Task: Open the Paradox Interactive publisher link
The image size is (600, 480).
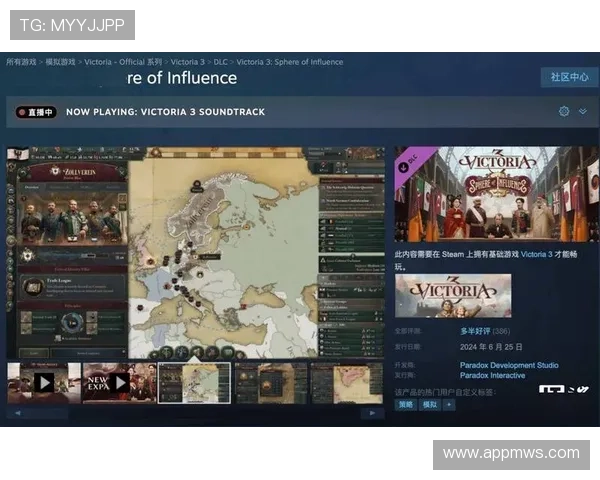Action: (x=494, y=375)
